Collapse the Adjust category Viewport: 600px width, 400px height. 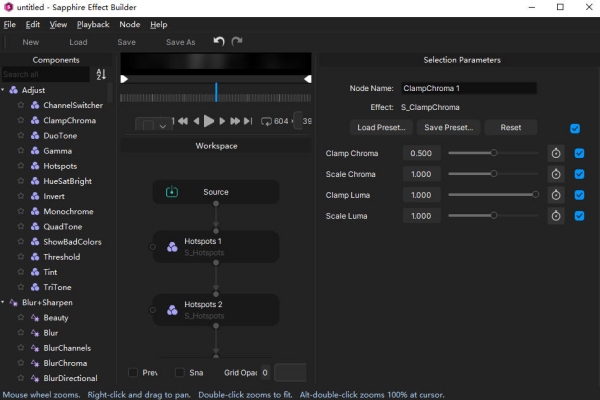pyautogui.click(x=4, y=90)
